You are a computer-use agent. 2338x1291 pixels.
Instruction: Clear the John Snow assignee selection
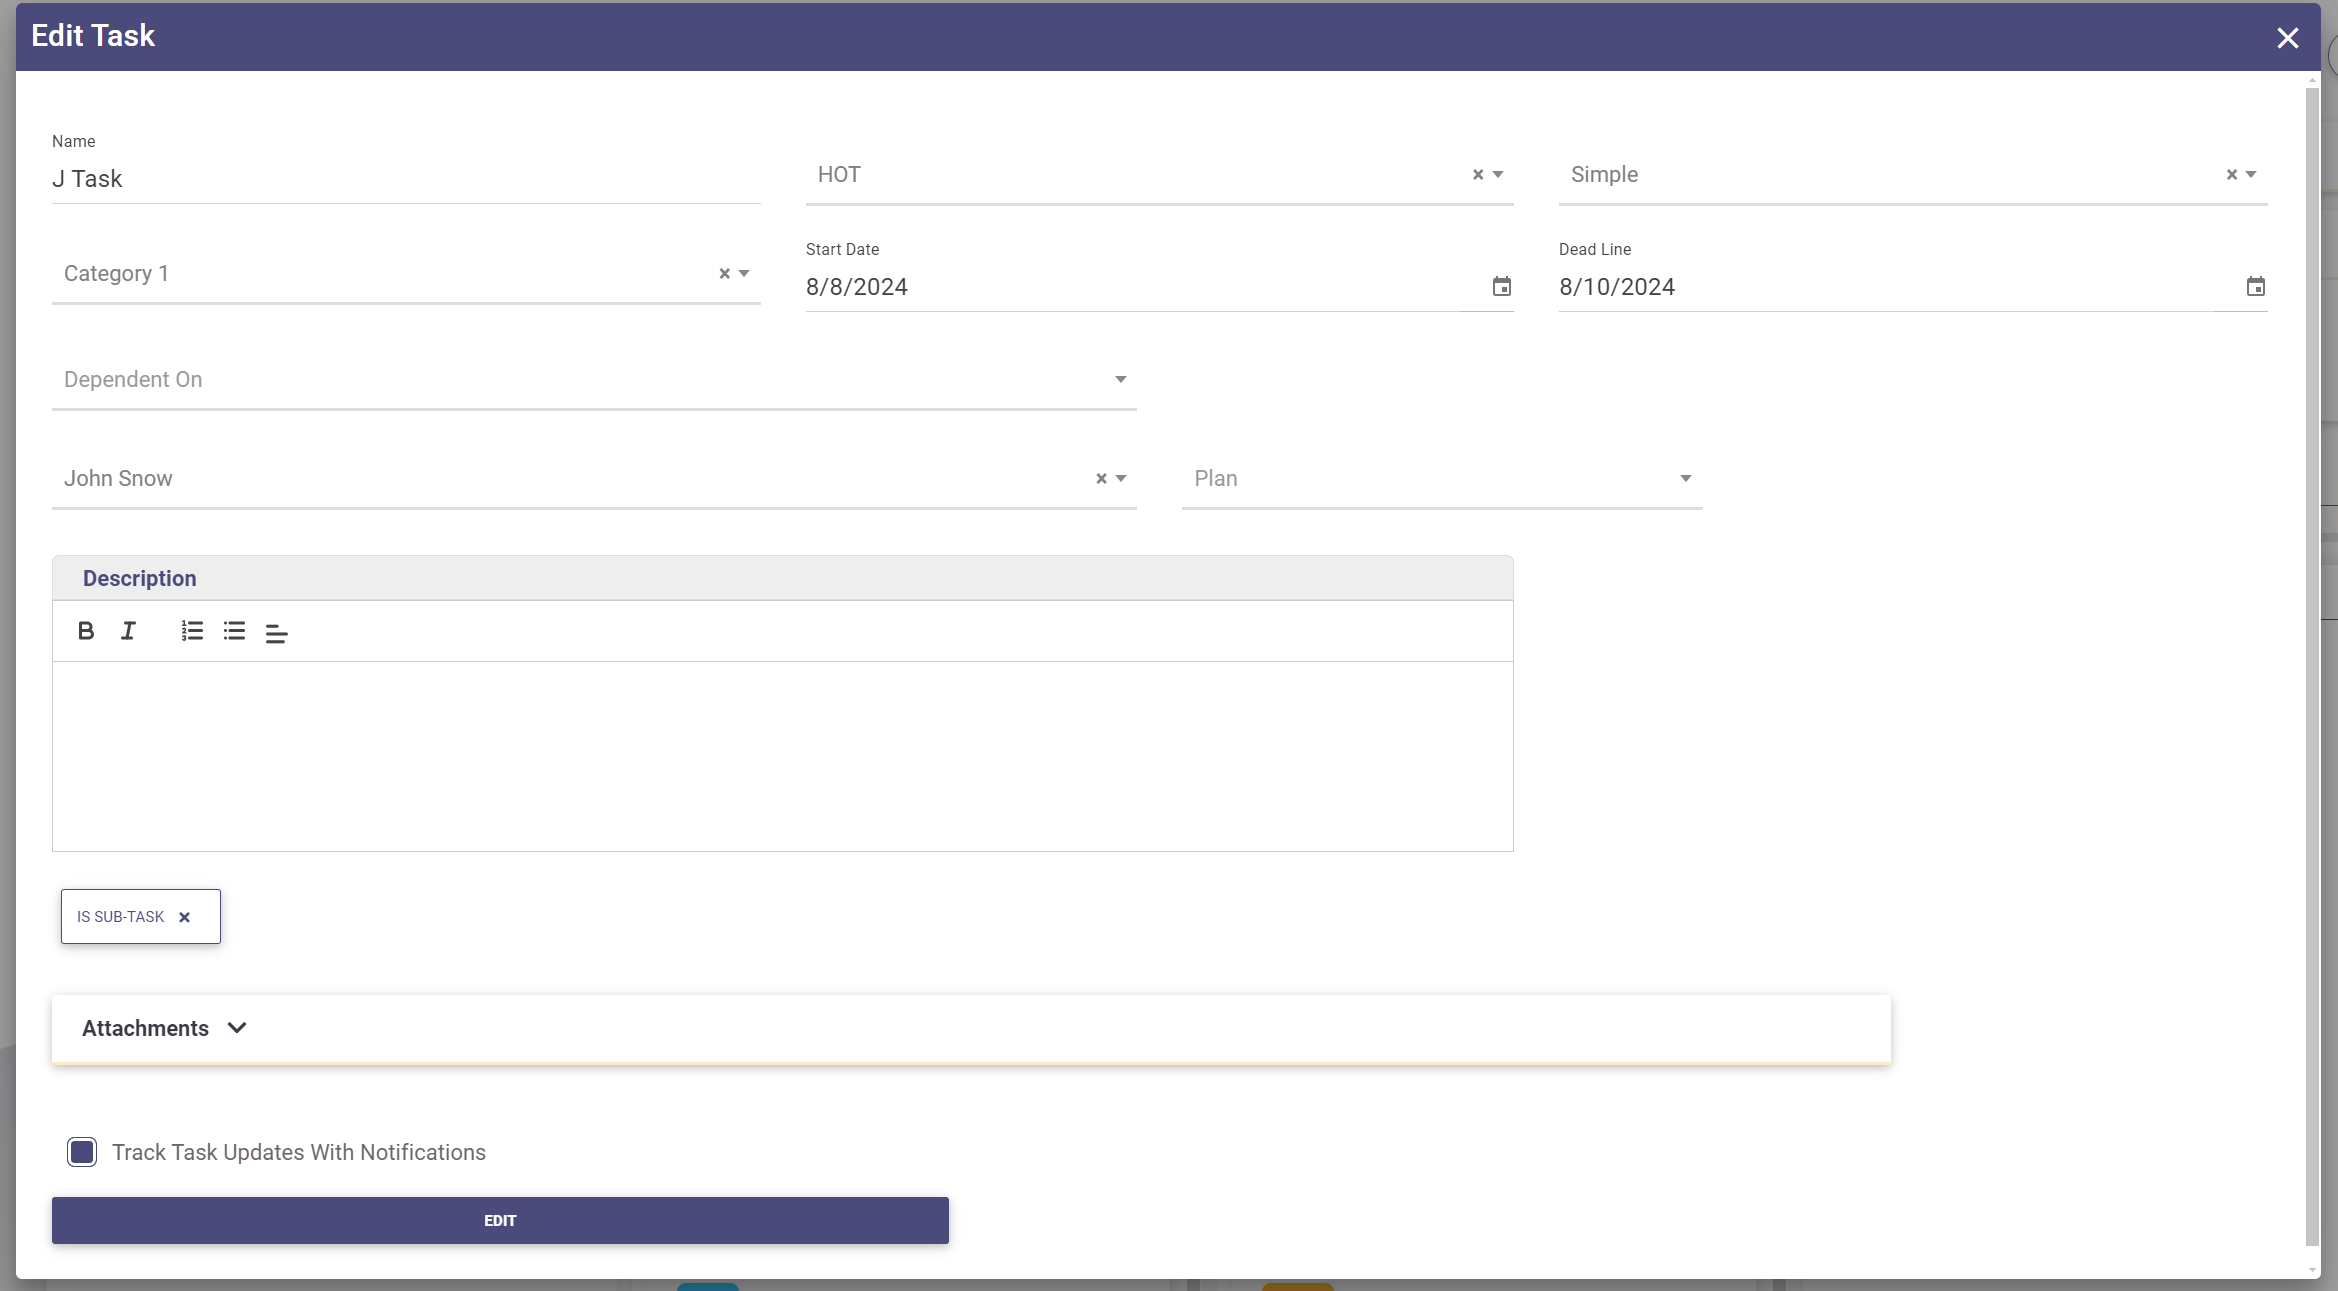(1101, 479)
